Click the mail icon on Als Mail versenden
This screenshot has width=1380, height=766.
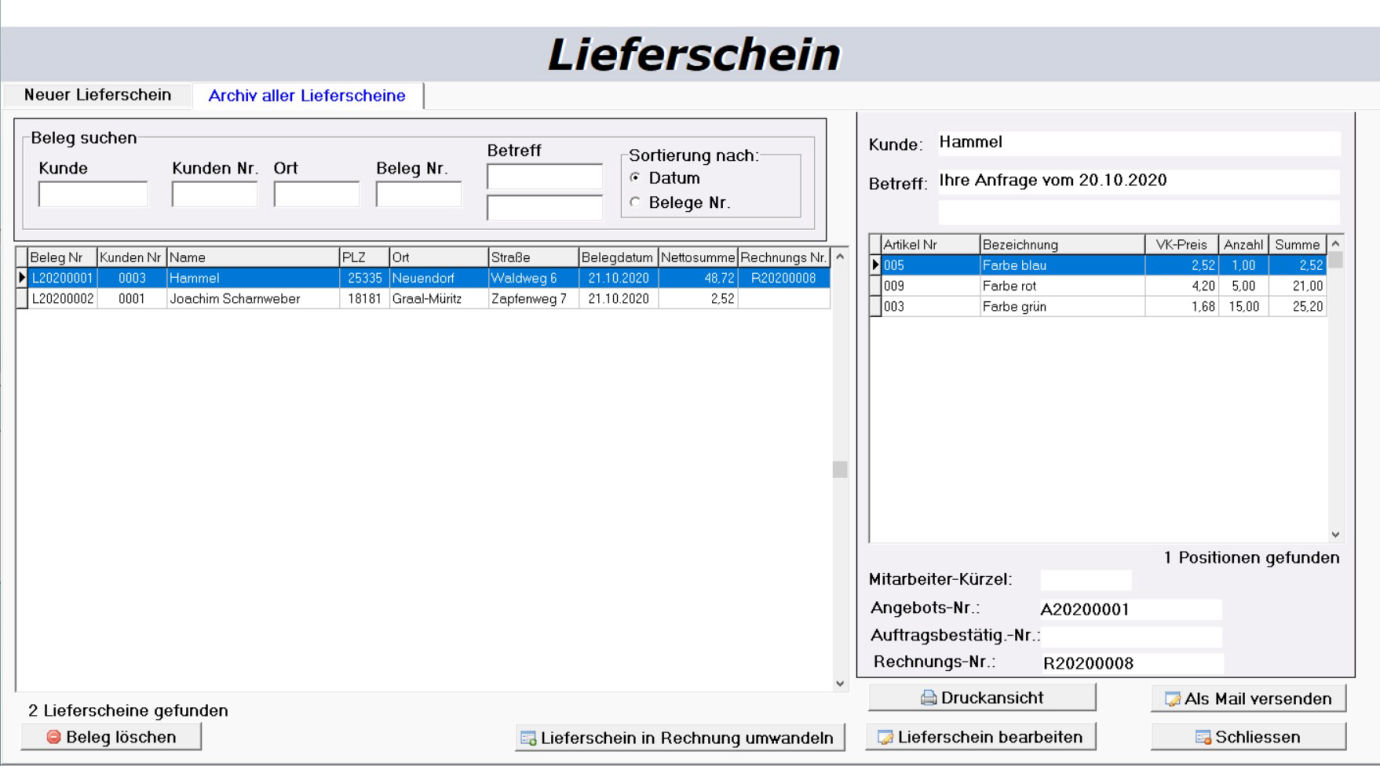(x=1173, y=699)
